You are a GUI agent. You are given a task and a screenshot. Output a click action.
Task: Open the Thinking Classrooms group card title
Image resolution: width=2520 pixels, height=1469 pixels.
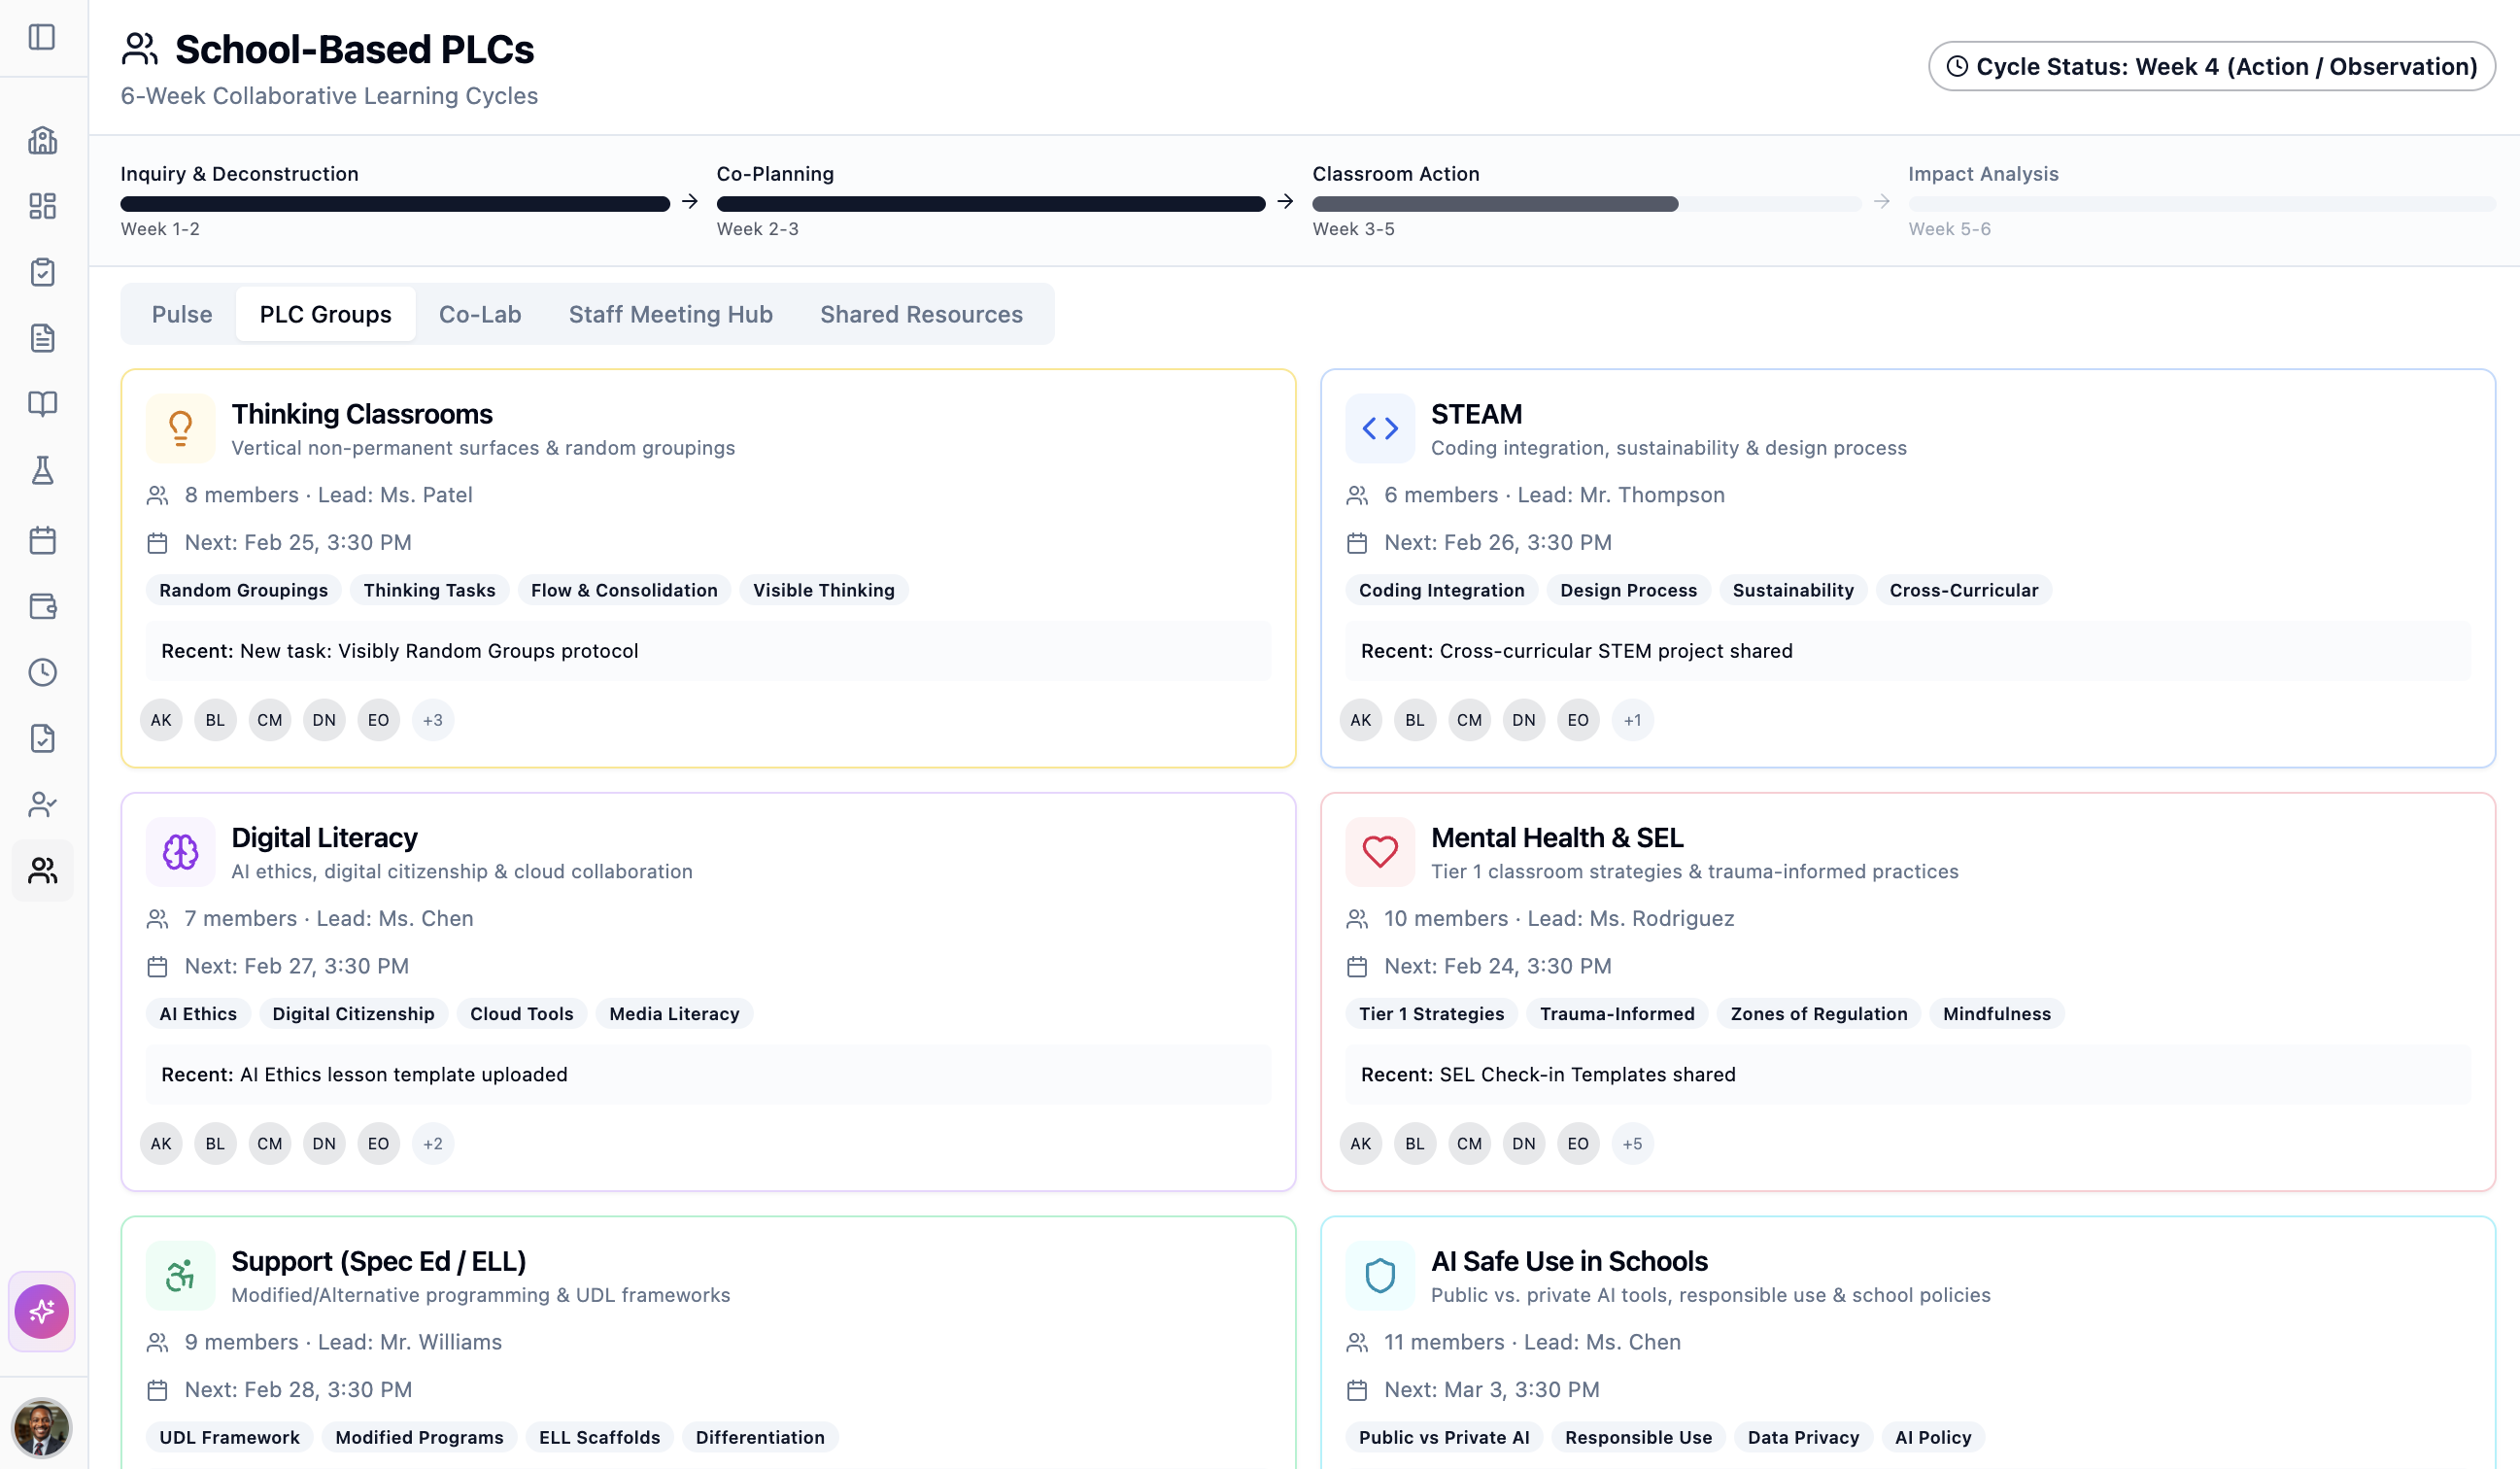[362, 414]
